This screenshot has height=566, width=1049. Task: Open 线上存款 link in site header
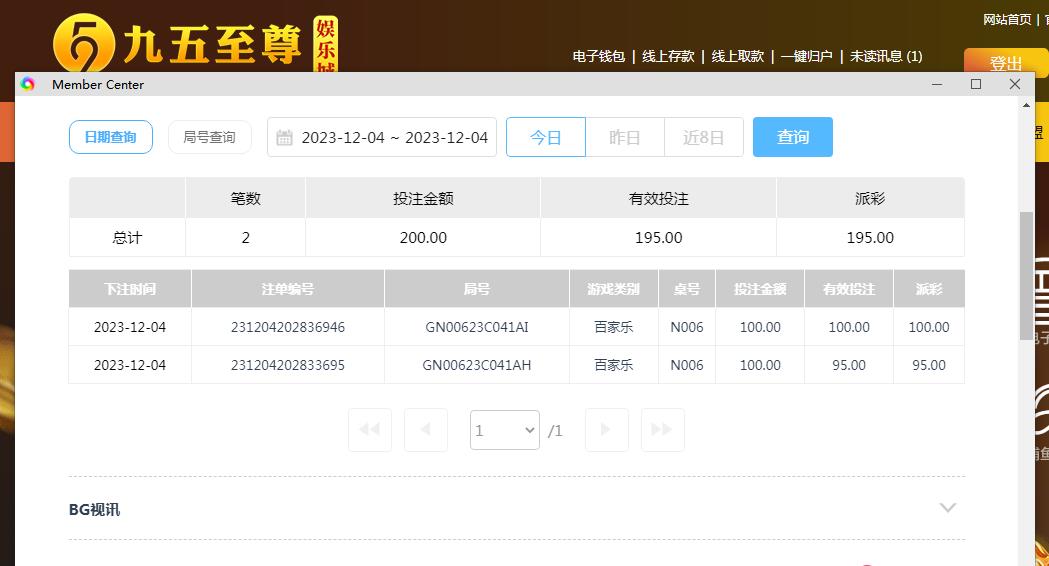(668, 56)
